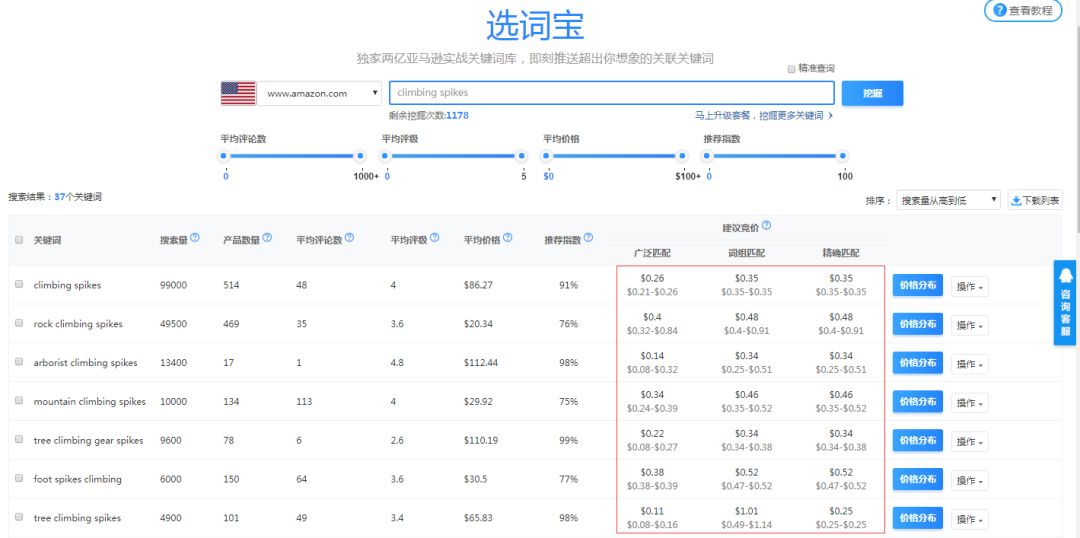Check the box for mountain climbing spikes
This screenshot has height=538, width=1080.
pyautogui.click(x=19, y=400)
